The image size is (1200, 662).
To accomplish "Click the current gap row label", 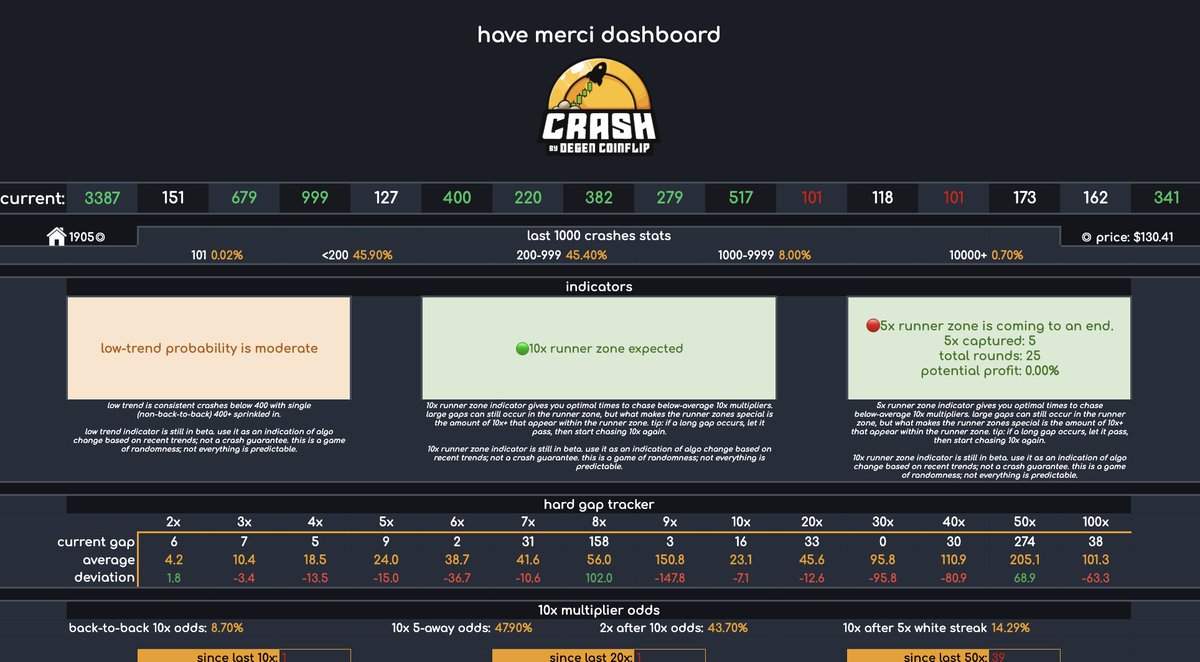I will point(96,541).
